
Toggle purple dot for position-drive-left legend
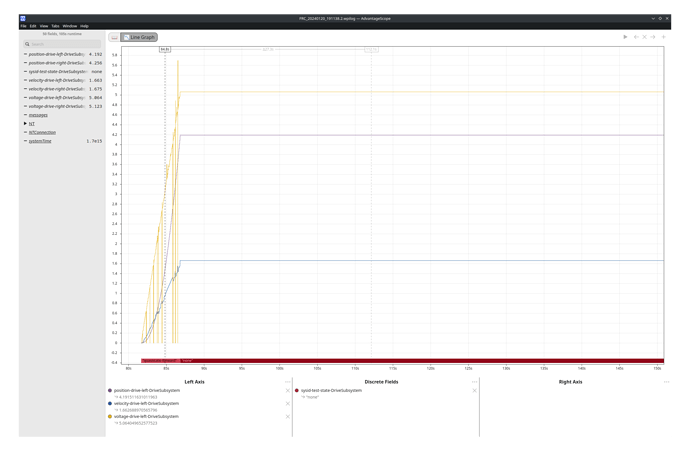pyautogui.click(x=110, y=390)
